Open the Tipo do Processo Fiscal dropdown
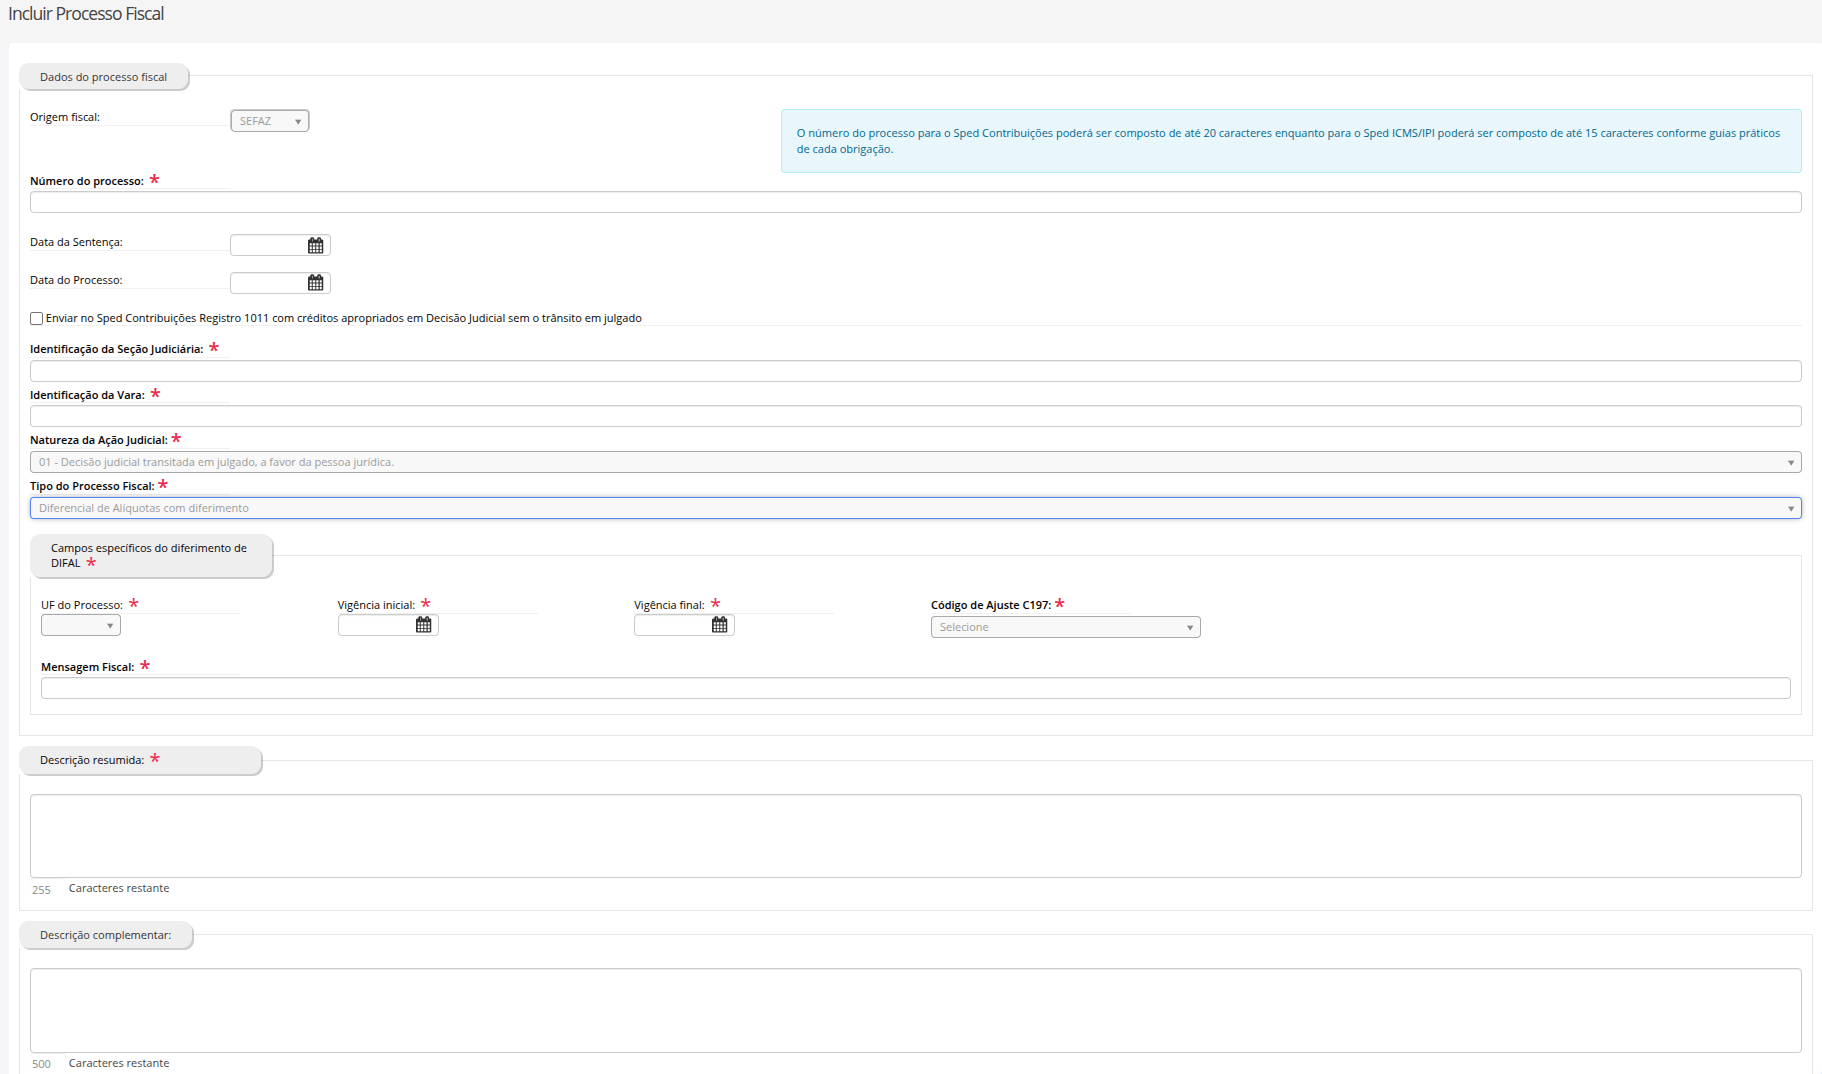1822x1074 pixels. click(916, 508)
